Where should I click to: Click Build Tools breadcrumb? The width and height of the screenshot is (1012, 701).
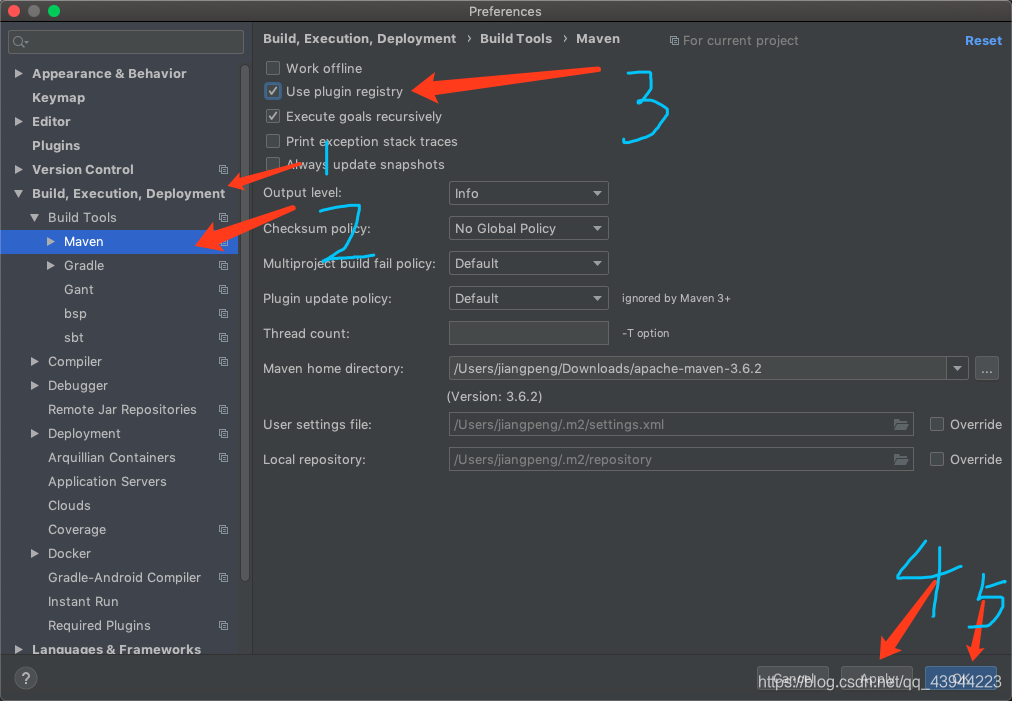[x=516, y=39]
